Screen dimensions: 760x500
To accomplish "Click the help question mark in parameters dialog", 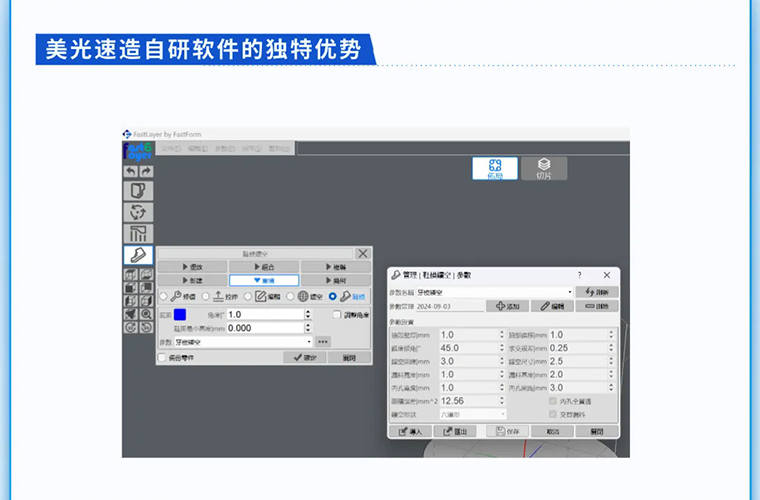I will coord(579,275).
